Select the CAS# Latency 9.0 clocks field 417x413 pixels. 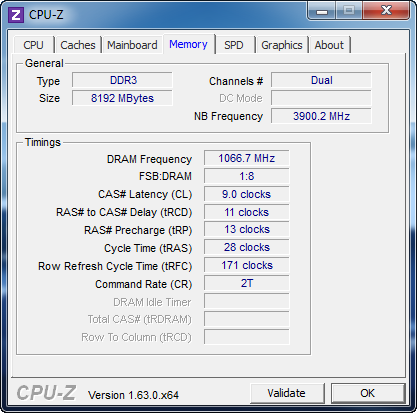point(247,194)
